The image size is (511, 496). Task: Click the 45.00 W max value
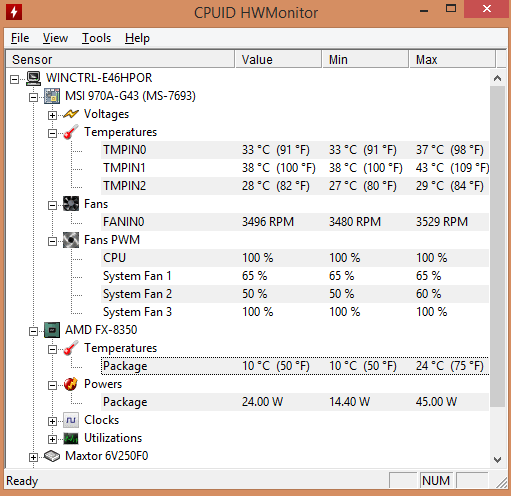coord(436,402)
